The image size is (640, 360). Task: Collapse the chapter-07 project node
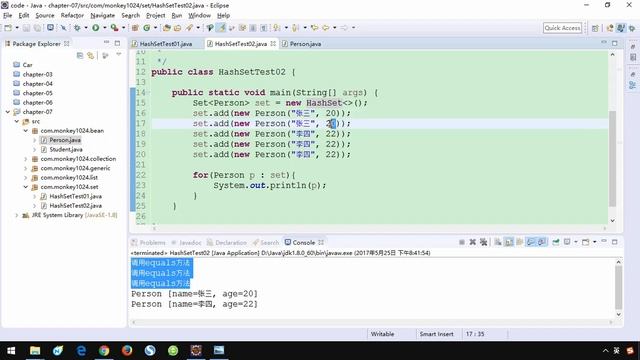(7, 112)
